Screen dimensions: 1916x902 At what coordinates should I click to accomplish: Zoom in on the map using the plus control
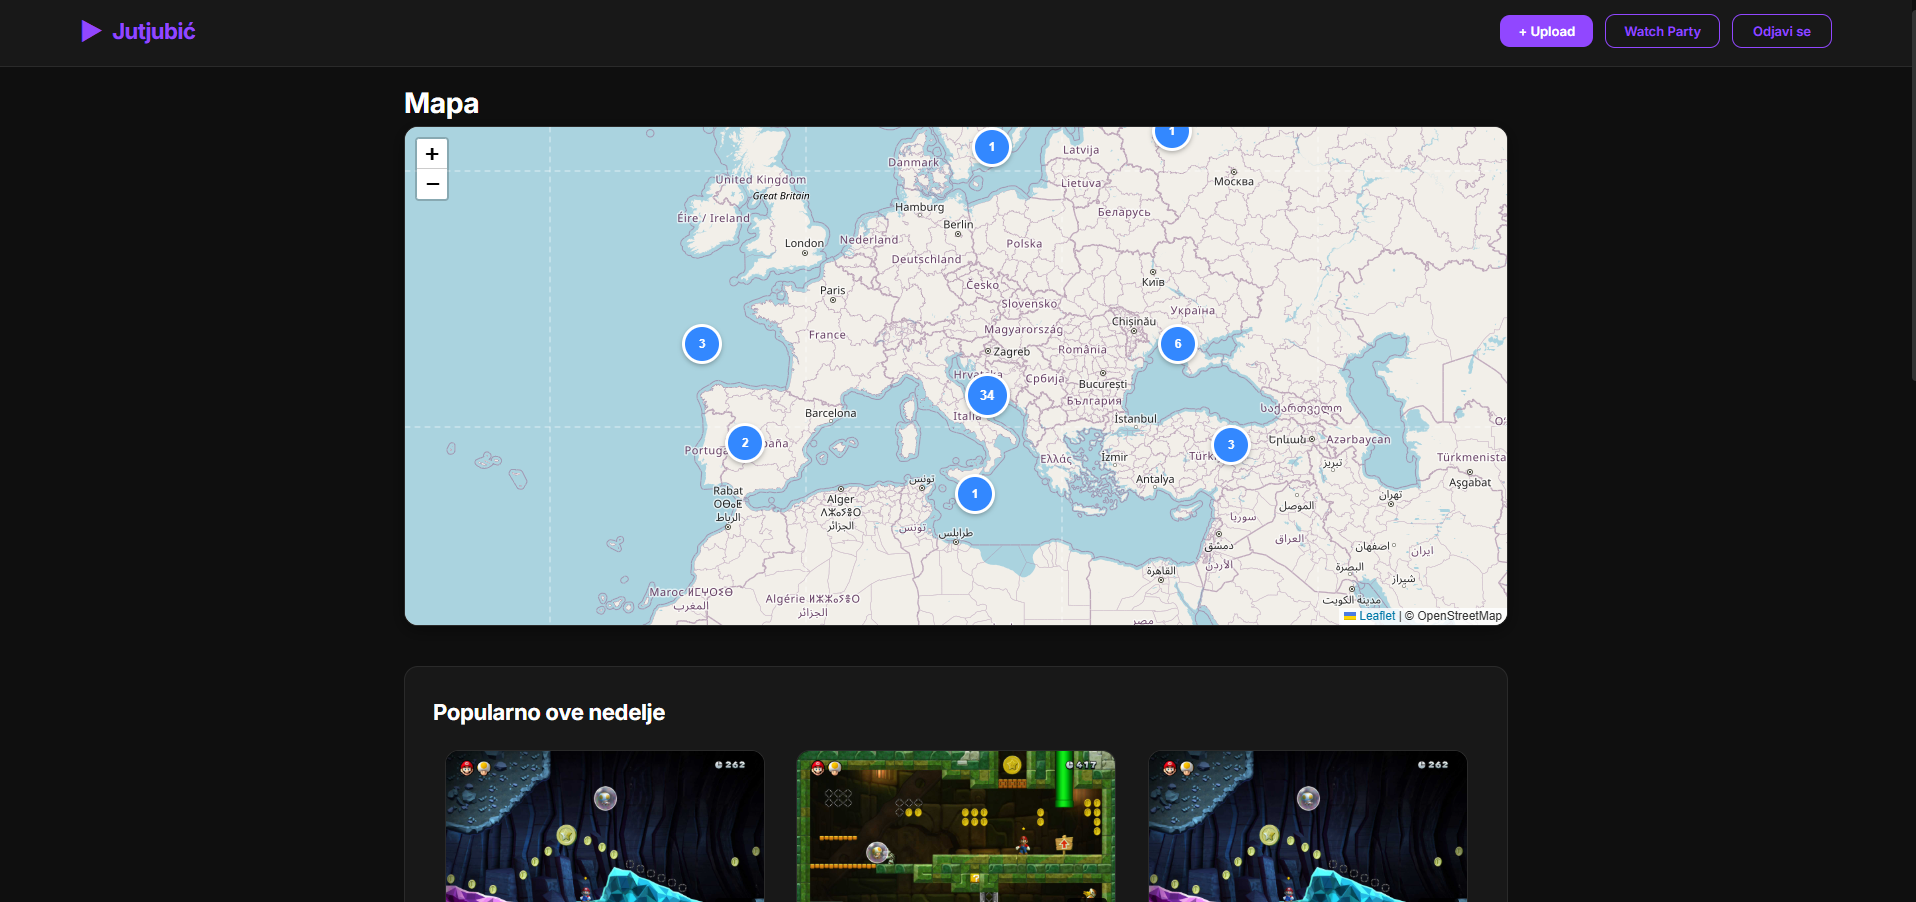click(x=431, y=154)
